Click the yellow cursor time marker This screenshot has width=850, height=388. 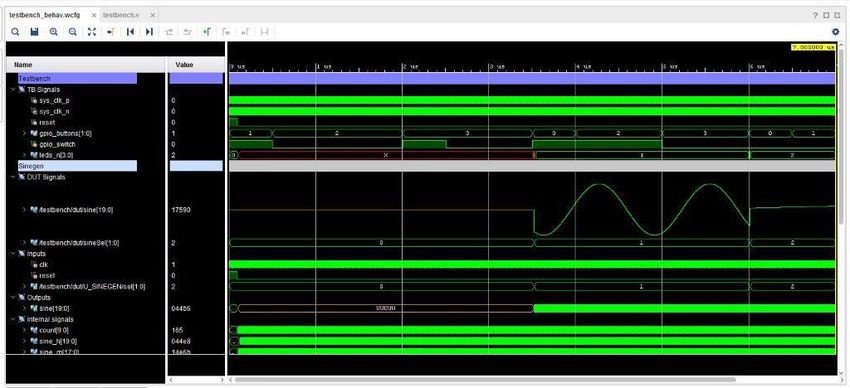coord(814,48)
